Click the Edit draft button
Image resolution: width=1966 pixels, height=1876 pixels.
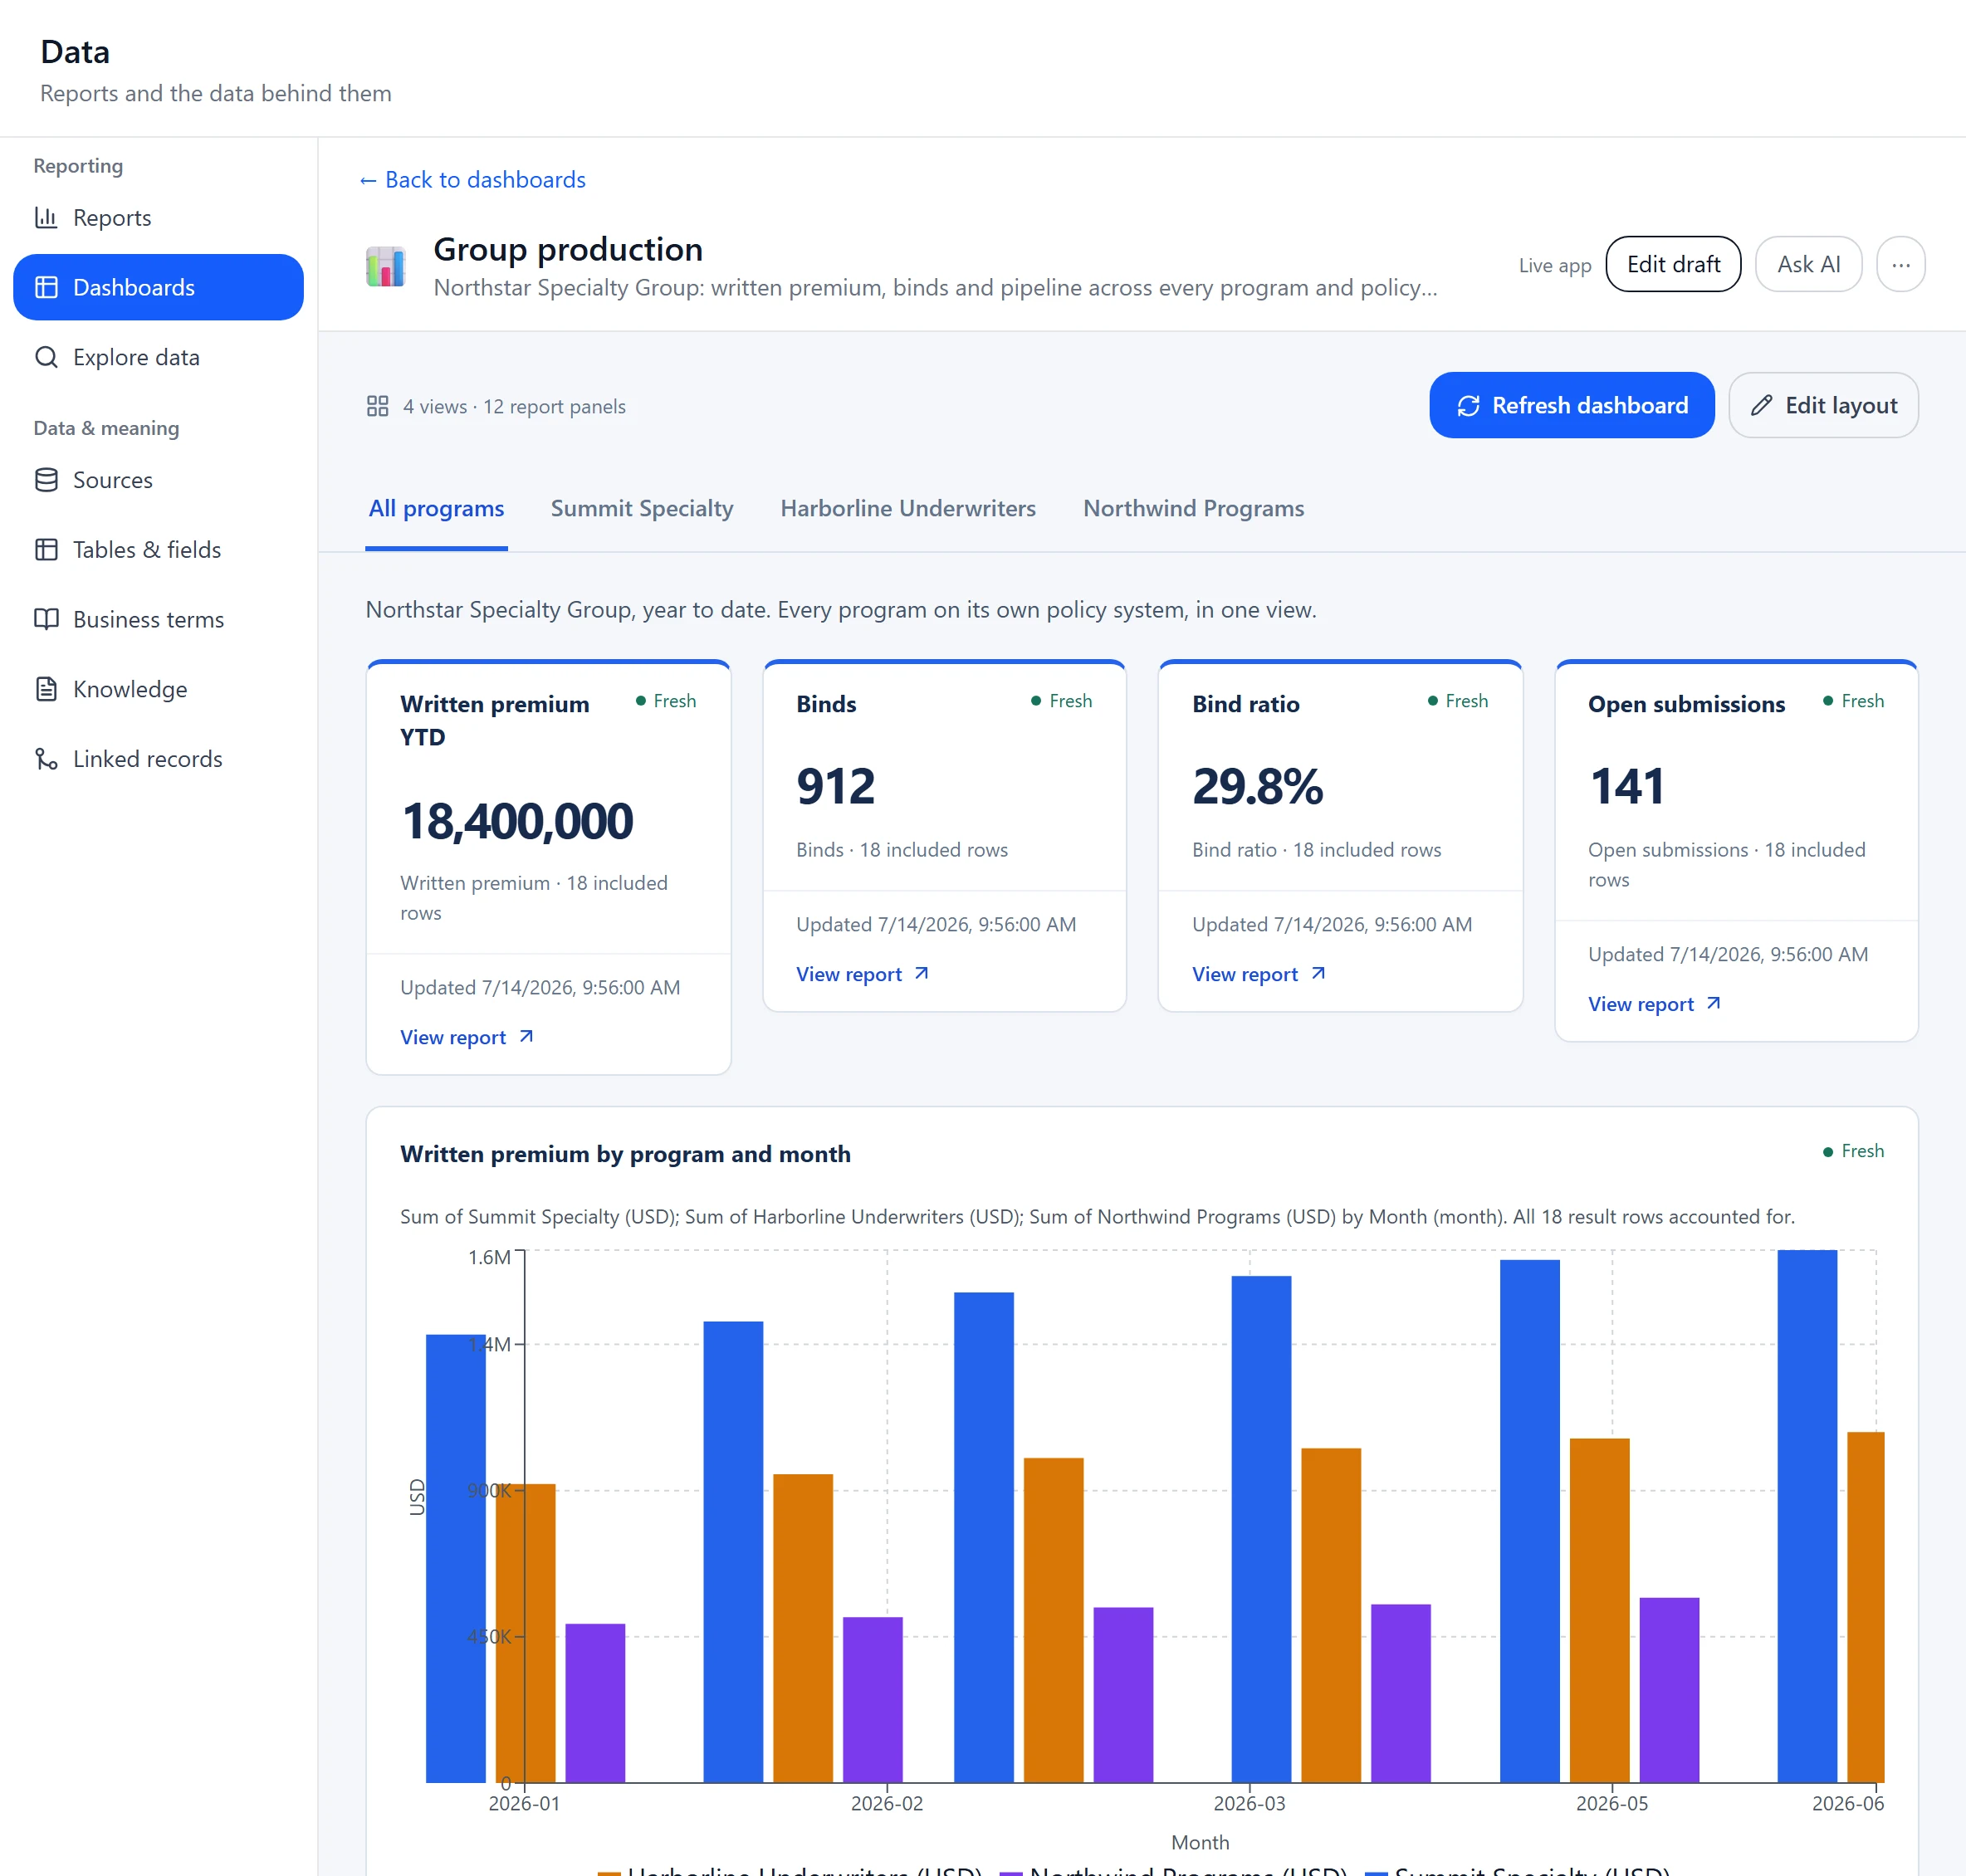[x=1673, y=265]
